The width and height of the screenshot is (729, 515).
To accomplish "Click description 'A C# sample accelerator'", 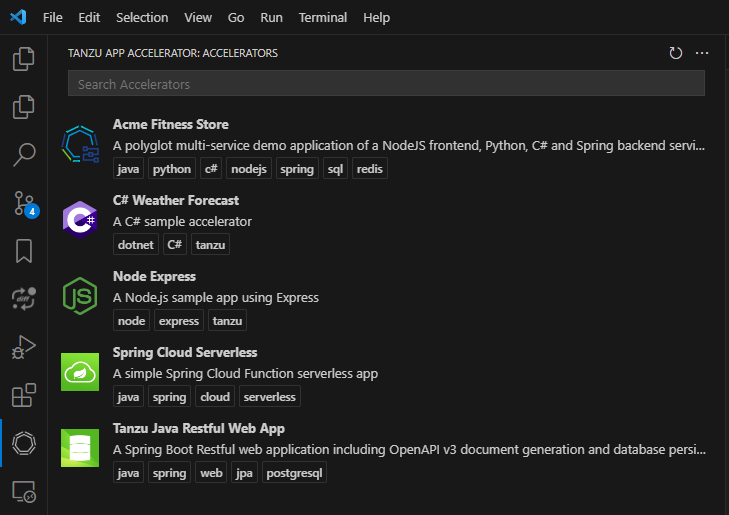I will coord(182,222).
